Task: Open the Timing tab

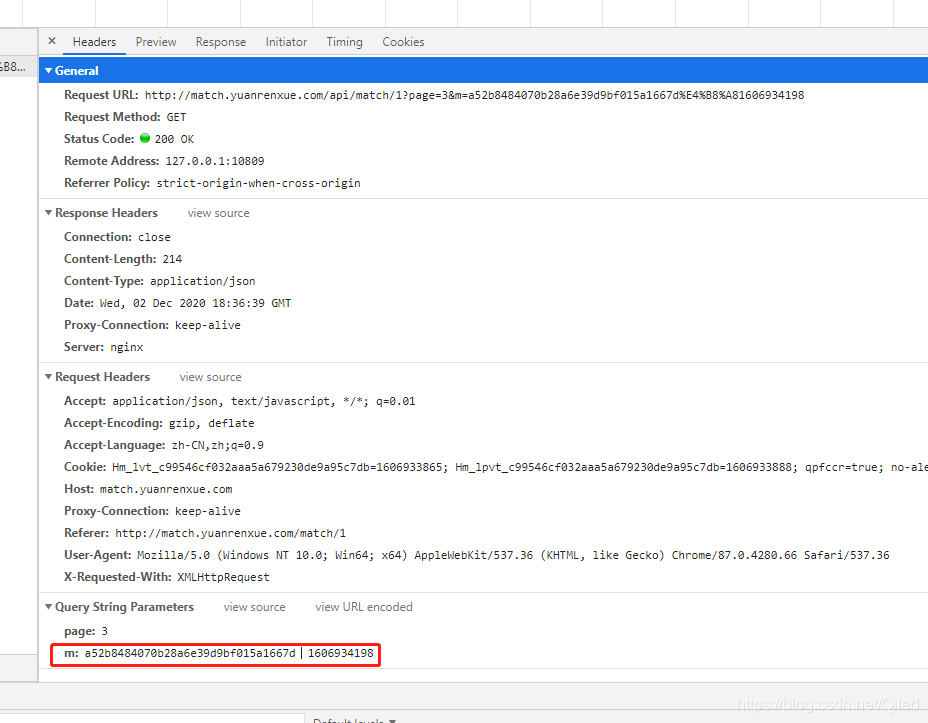Action: click(344, 42)
